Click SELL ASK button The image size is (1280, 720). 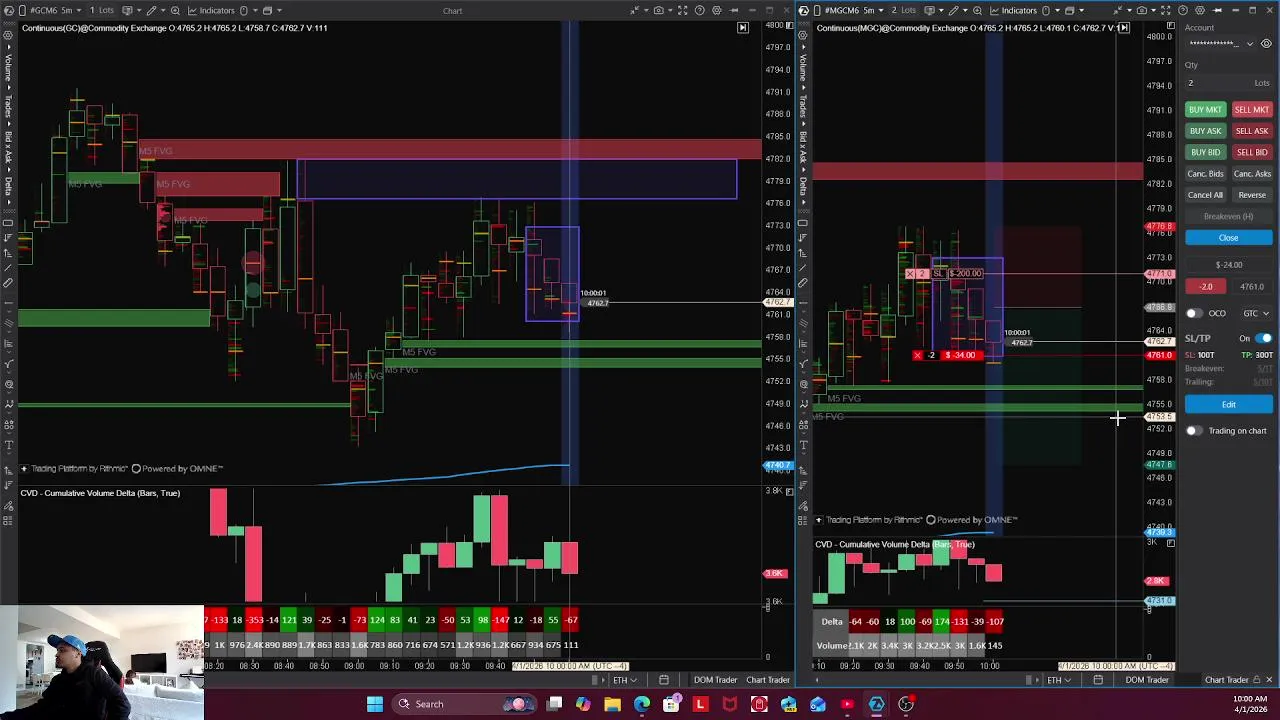point(1251,131)
